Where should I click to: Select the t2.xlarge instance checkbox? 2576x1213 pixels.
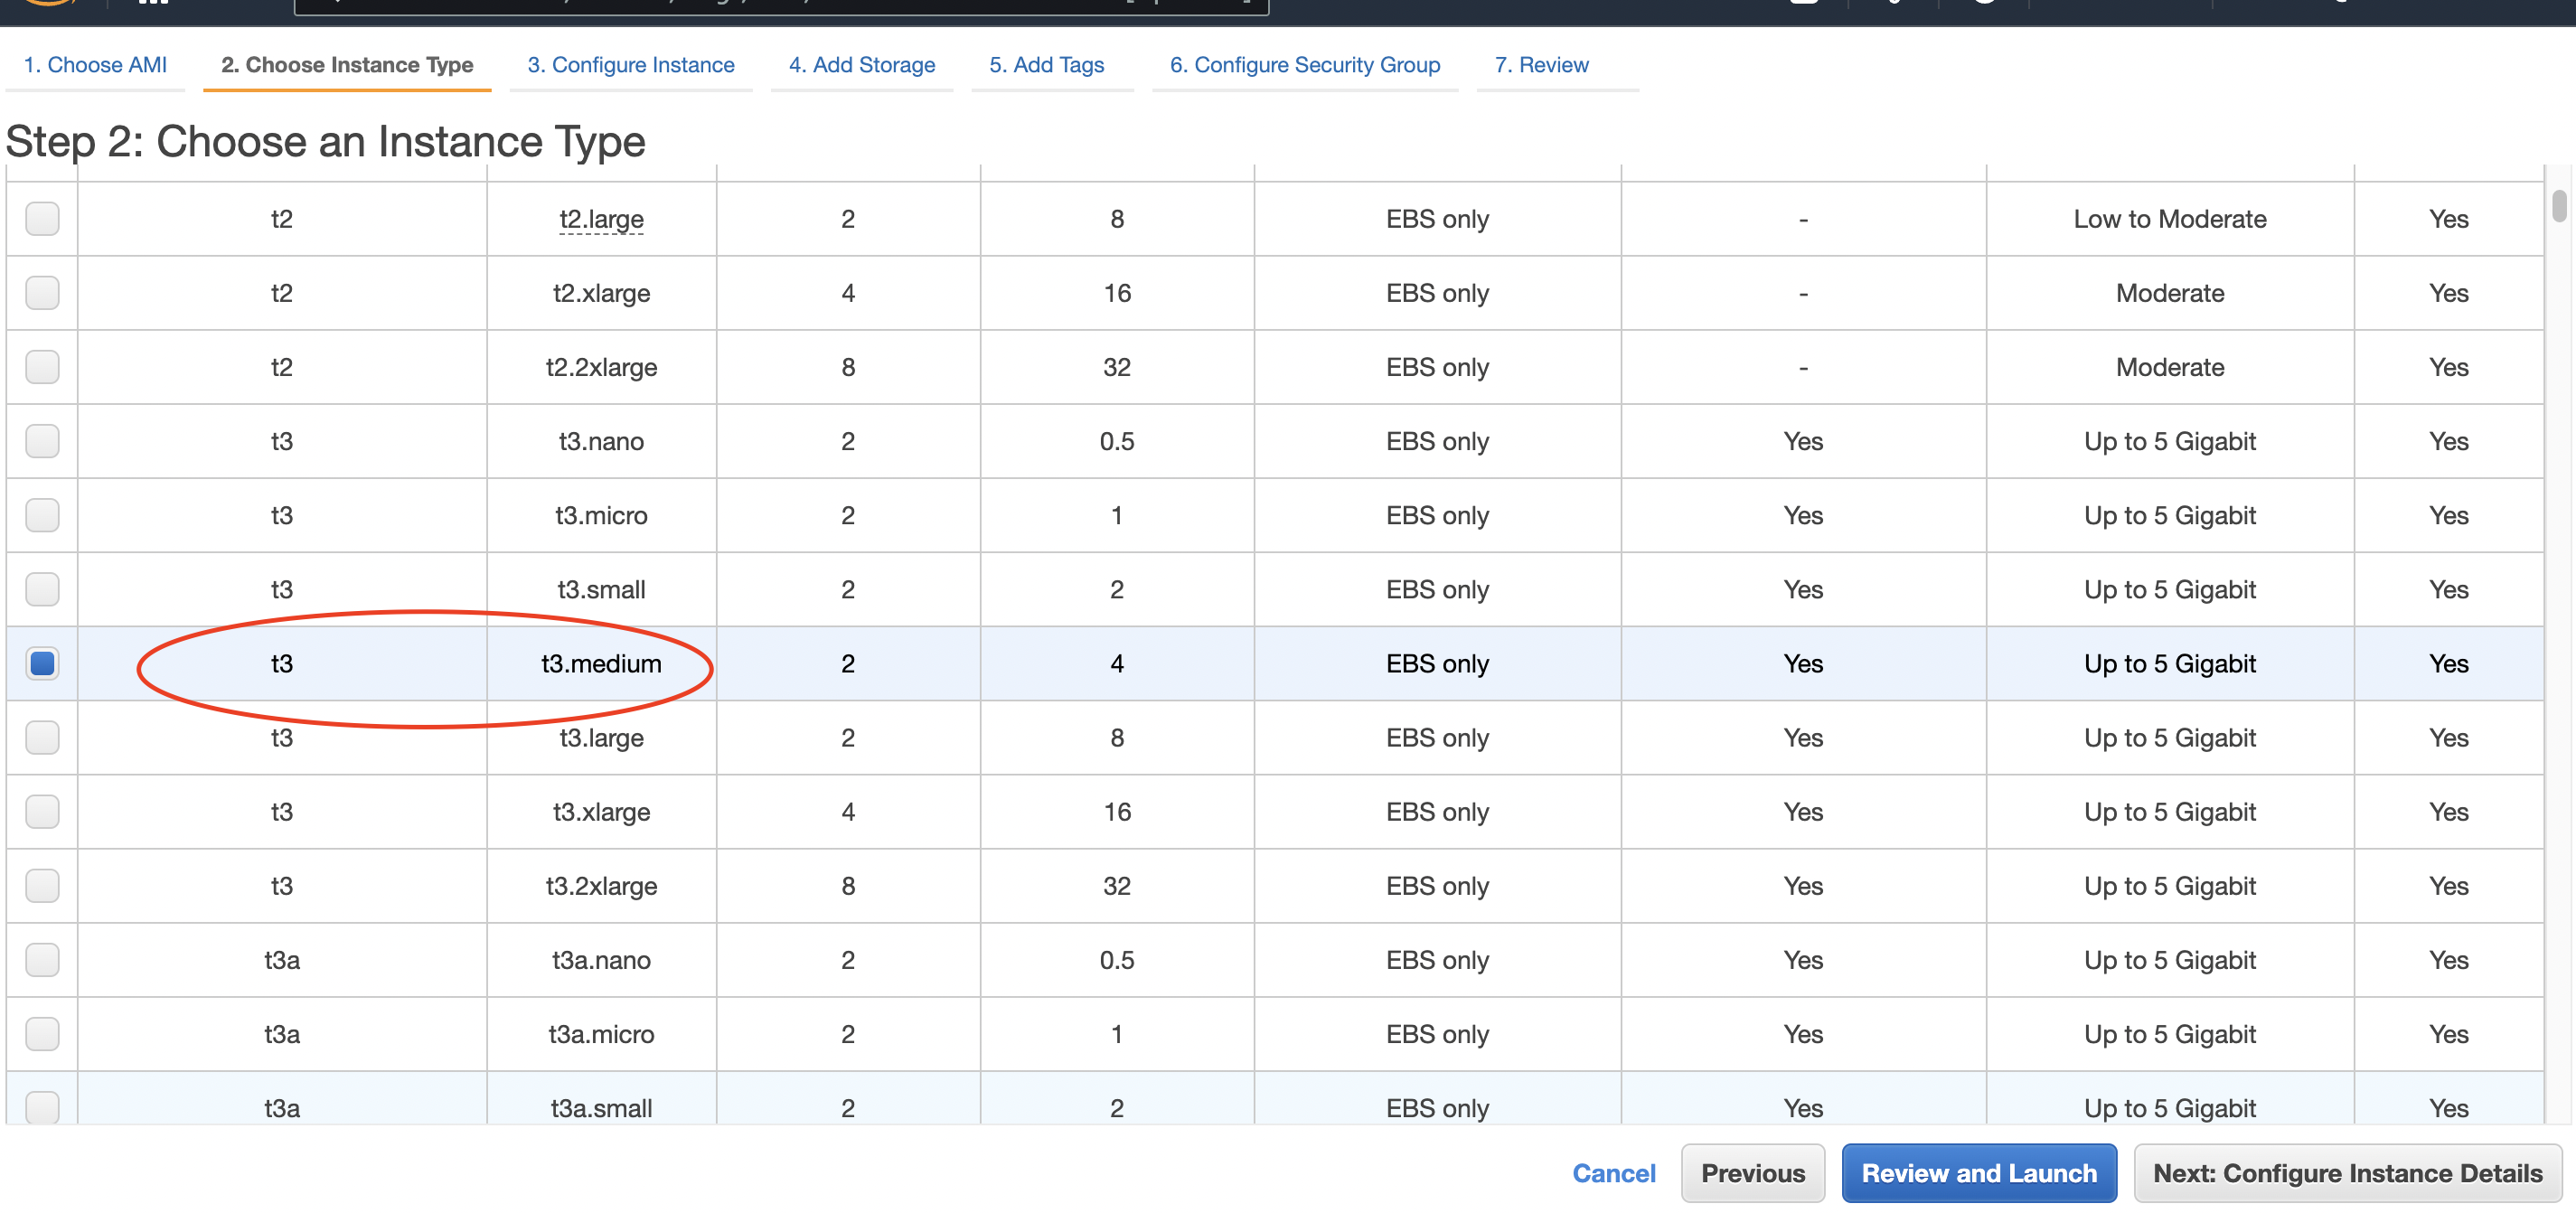pyautogui.click(x=42, y=293)
